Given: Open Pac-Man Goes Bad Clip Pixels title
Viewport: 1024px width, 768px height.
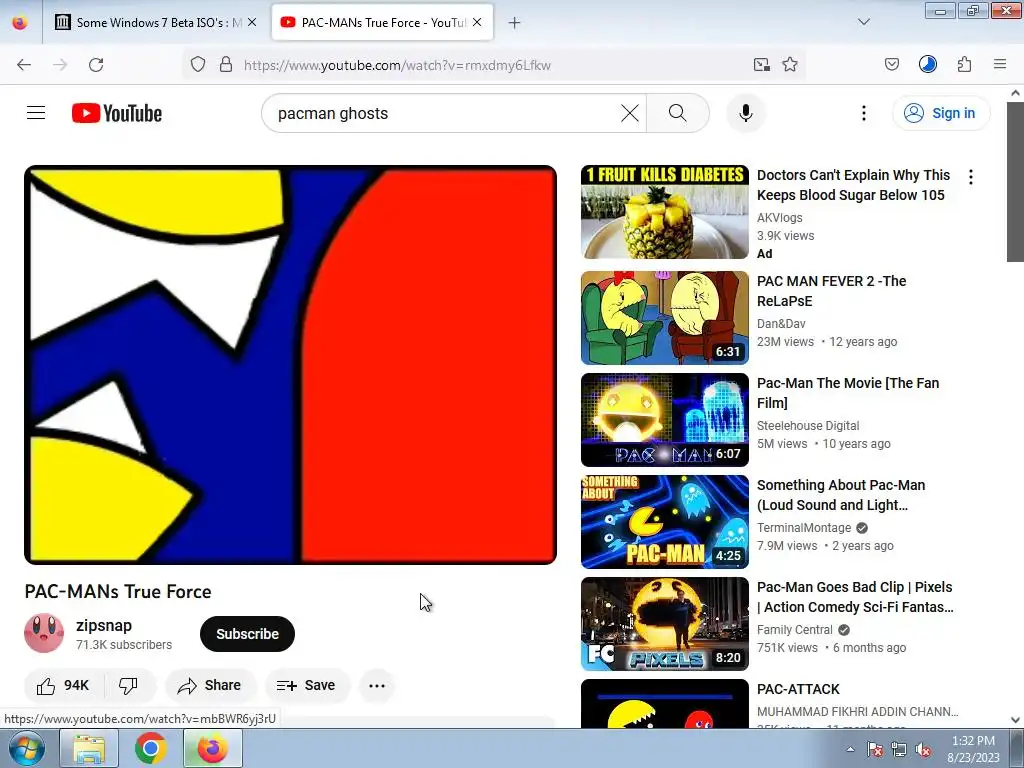Looking at the screenshot, I should pyautogui.click(x=855, y=597).
